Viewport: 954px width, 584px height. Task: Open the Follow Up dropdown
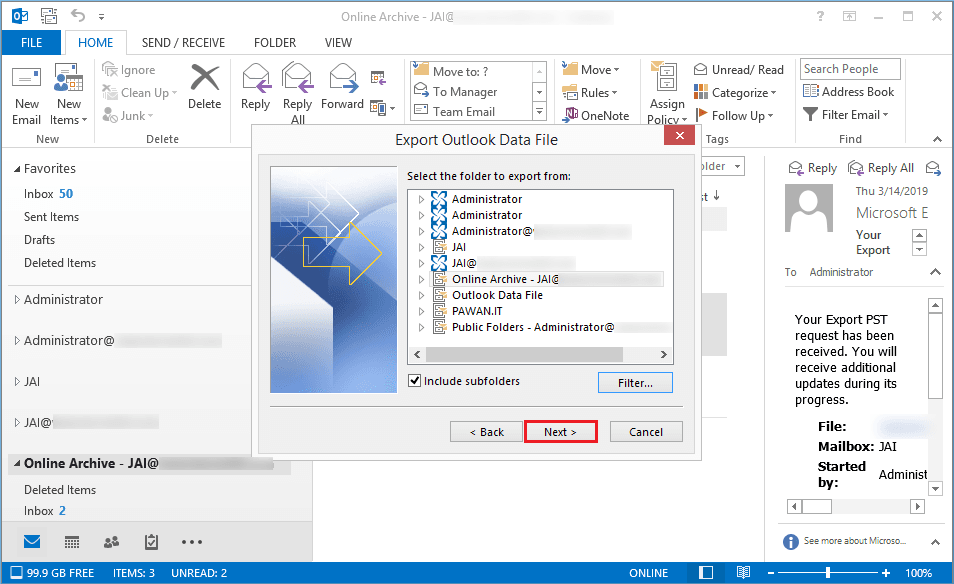[x=734, y=115]
